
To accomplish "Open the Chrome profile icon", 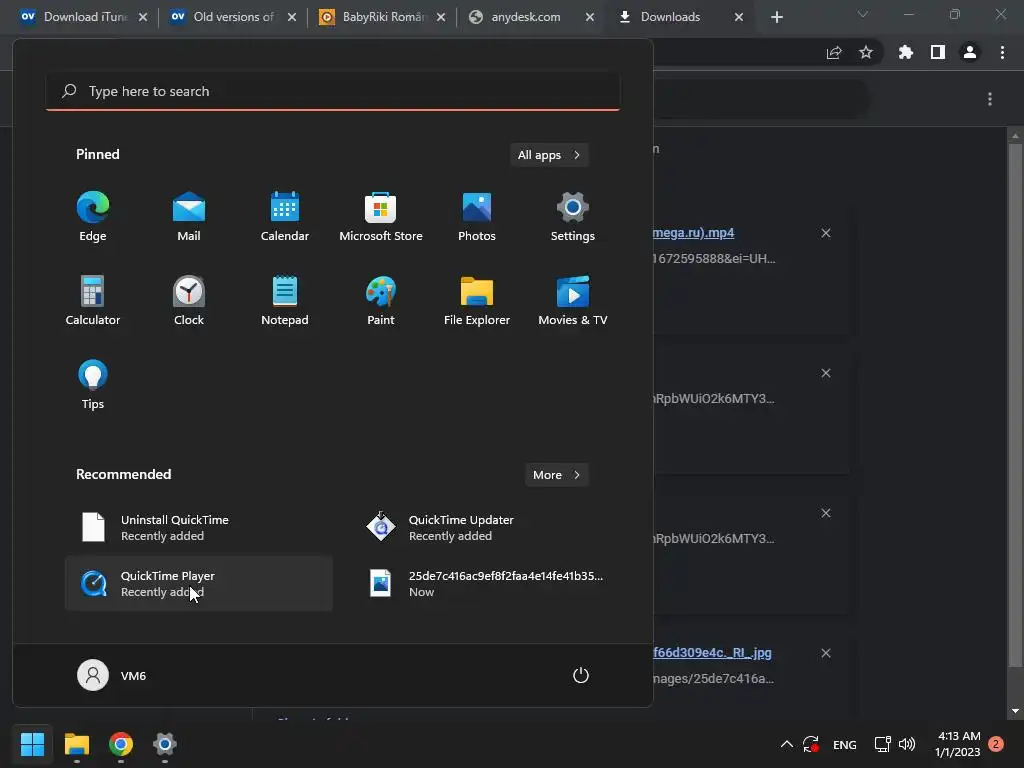I will coord(970,52).
